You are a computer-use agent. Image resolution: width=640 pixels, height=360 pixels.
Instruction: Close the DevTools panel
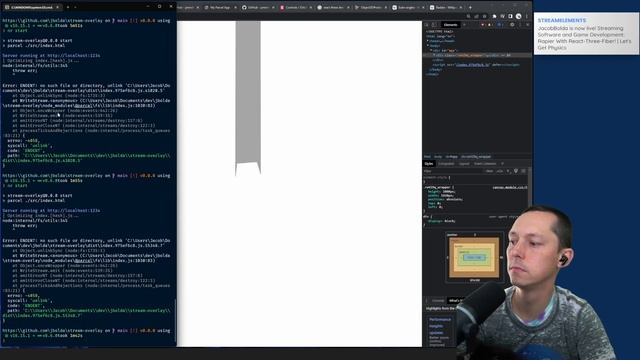tap(527, 25)
